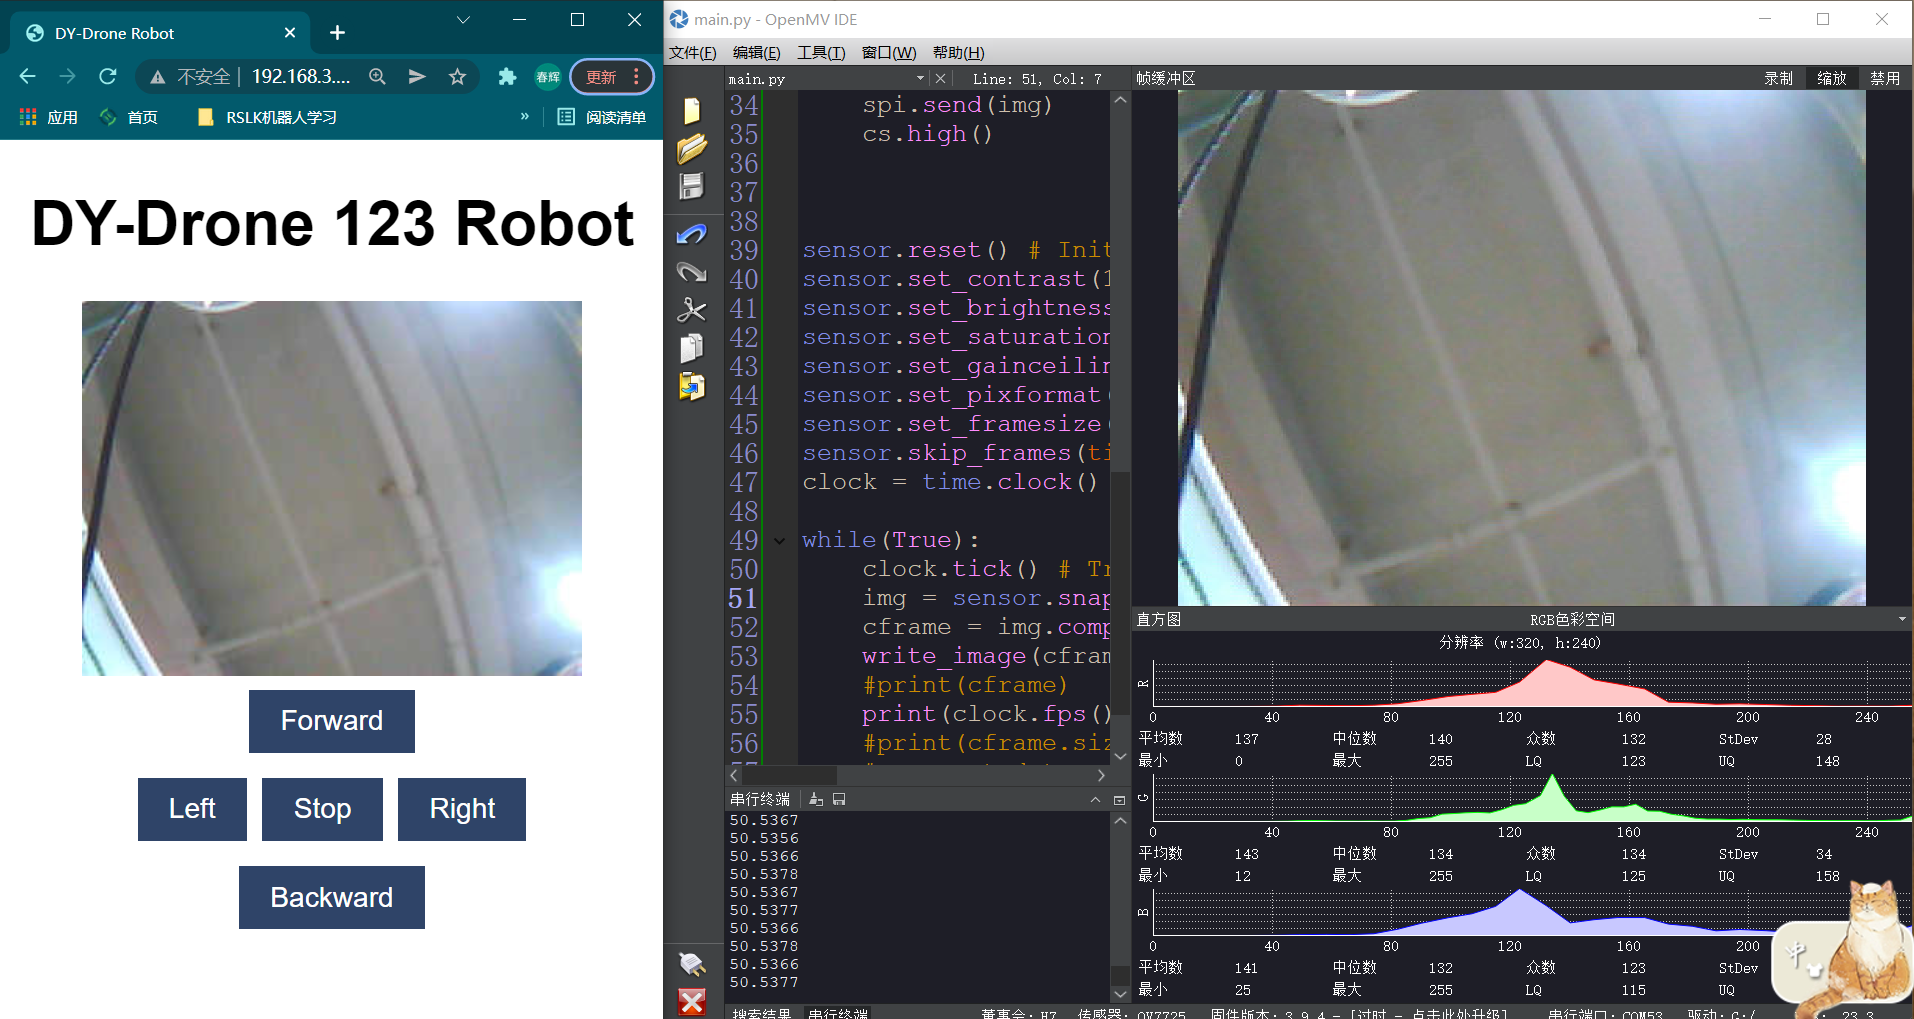Click the Backward robot button

332,897
